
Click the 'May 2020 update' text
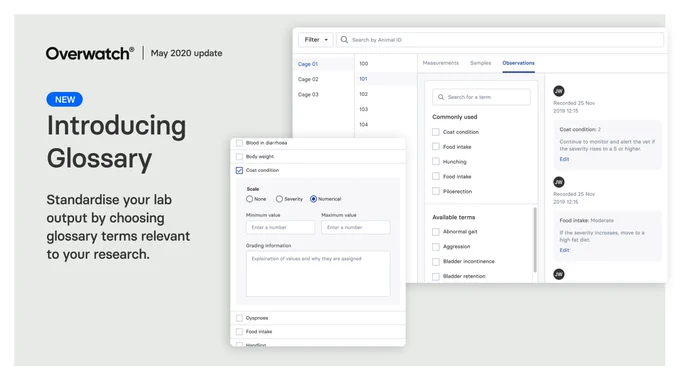click(x=186, y=53)
